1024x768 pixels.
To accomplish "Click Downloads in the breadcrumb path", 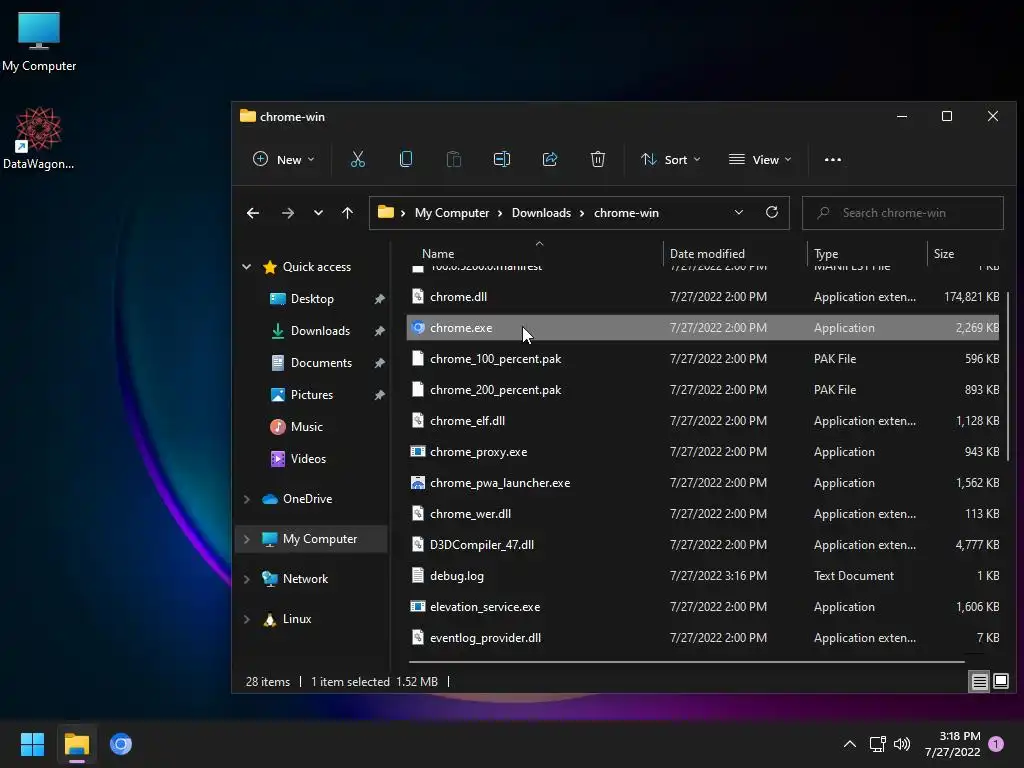I will pos(541,213).
